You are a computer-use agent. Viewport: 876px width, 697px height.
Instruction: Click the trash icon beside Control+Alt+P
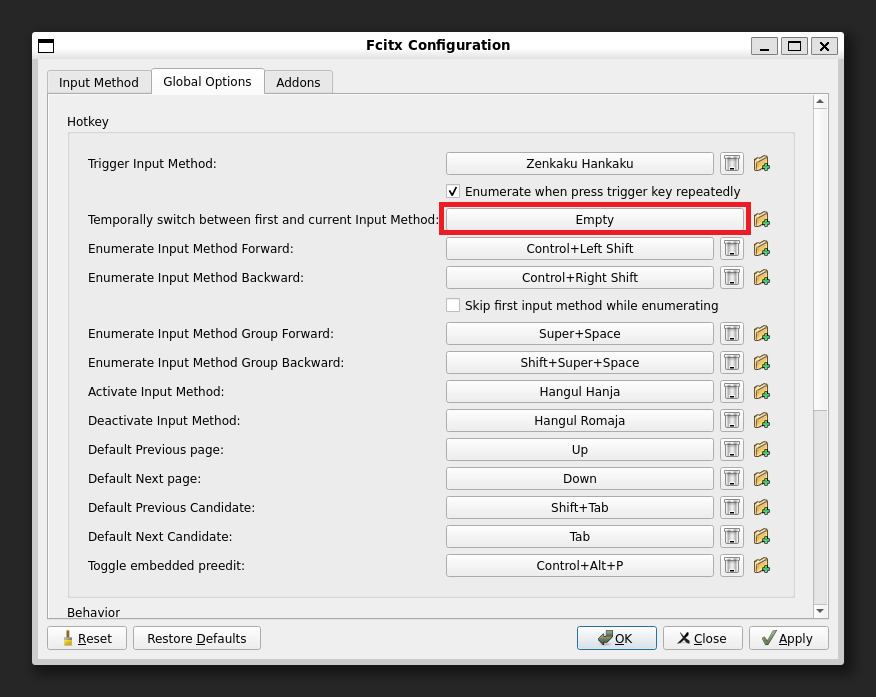click(x=732, y=566)
